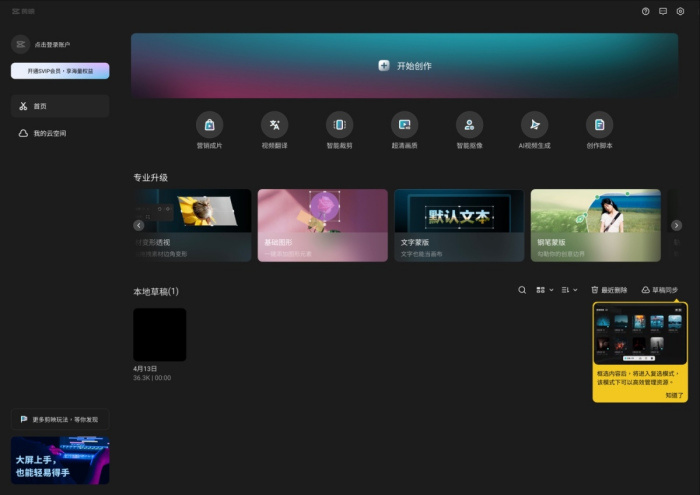Click the trash icon for 最近删除

(595, 290)
